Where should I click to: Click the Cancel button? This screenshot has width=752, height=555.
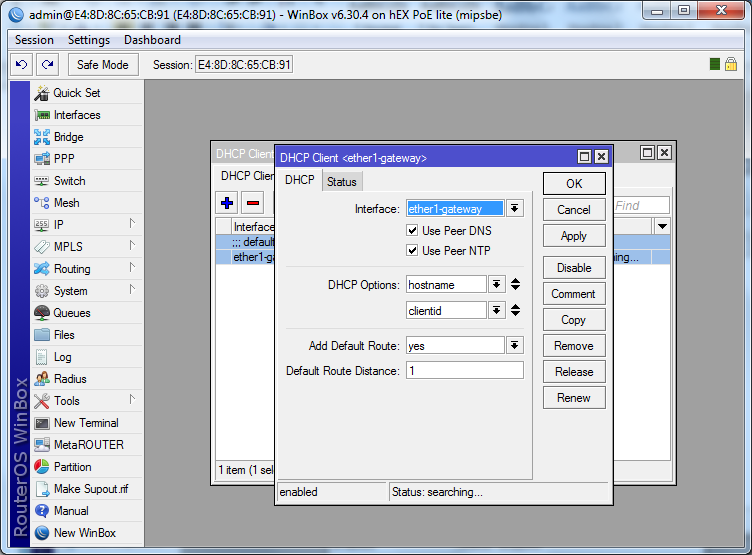click(x=574, y=210)
